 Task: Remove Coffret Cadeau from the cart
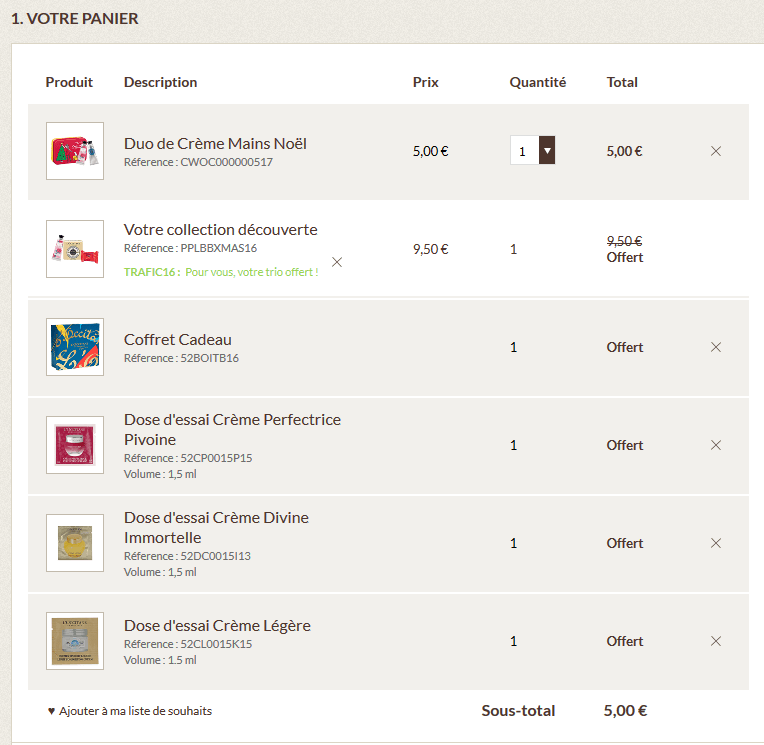click(x=716, y=347)
